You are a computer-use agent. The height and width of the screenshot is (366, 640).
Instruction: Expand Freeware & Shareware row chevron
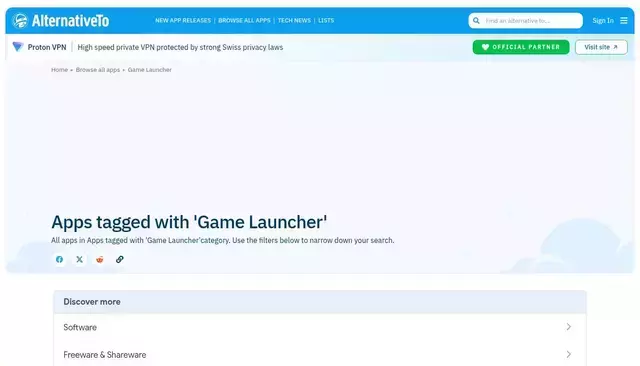pos(569,354)
